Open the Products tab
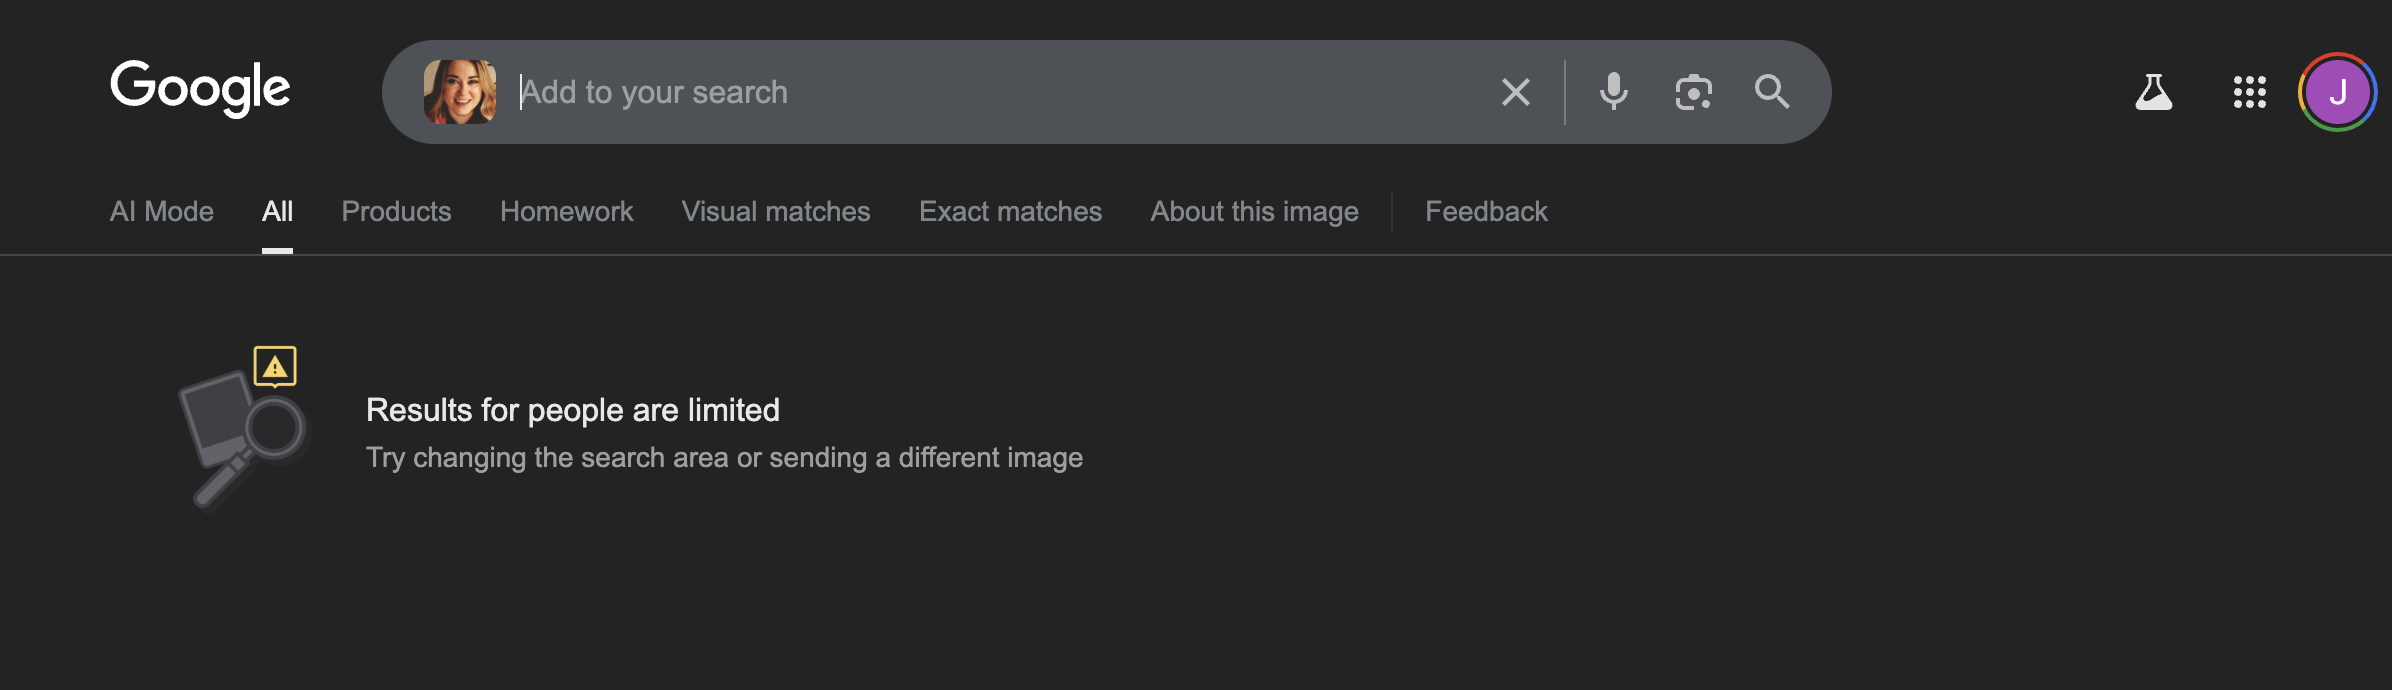The height and width of the screenshot is (690, 2392). (396, 212)
